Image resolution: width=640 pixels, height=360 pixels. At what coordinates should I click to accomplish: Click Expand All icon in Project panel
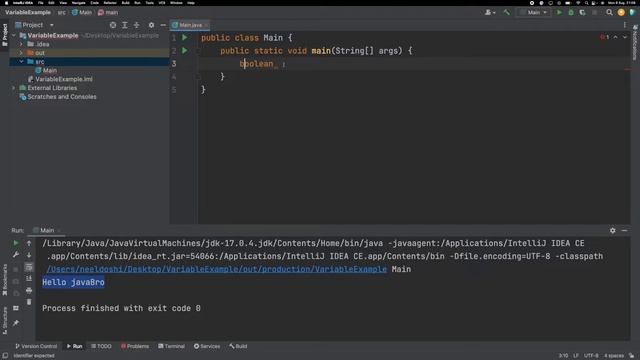tap(125, 25)
